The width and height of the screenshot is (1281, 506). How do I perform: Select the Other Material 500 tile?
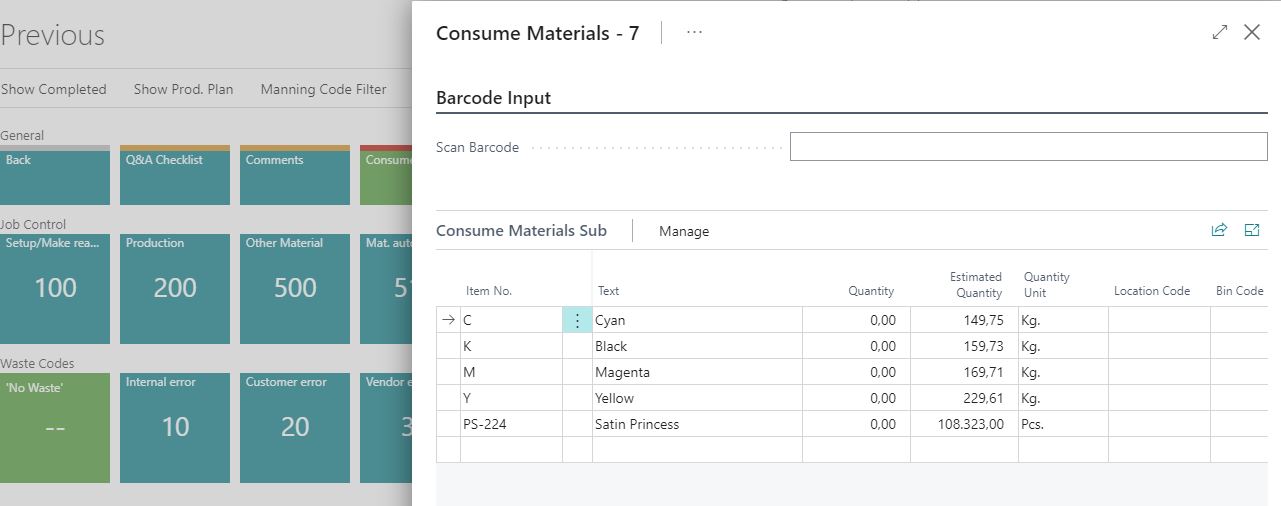pos(295,289)
